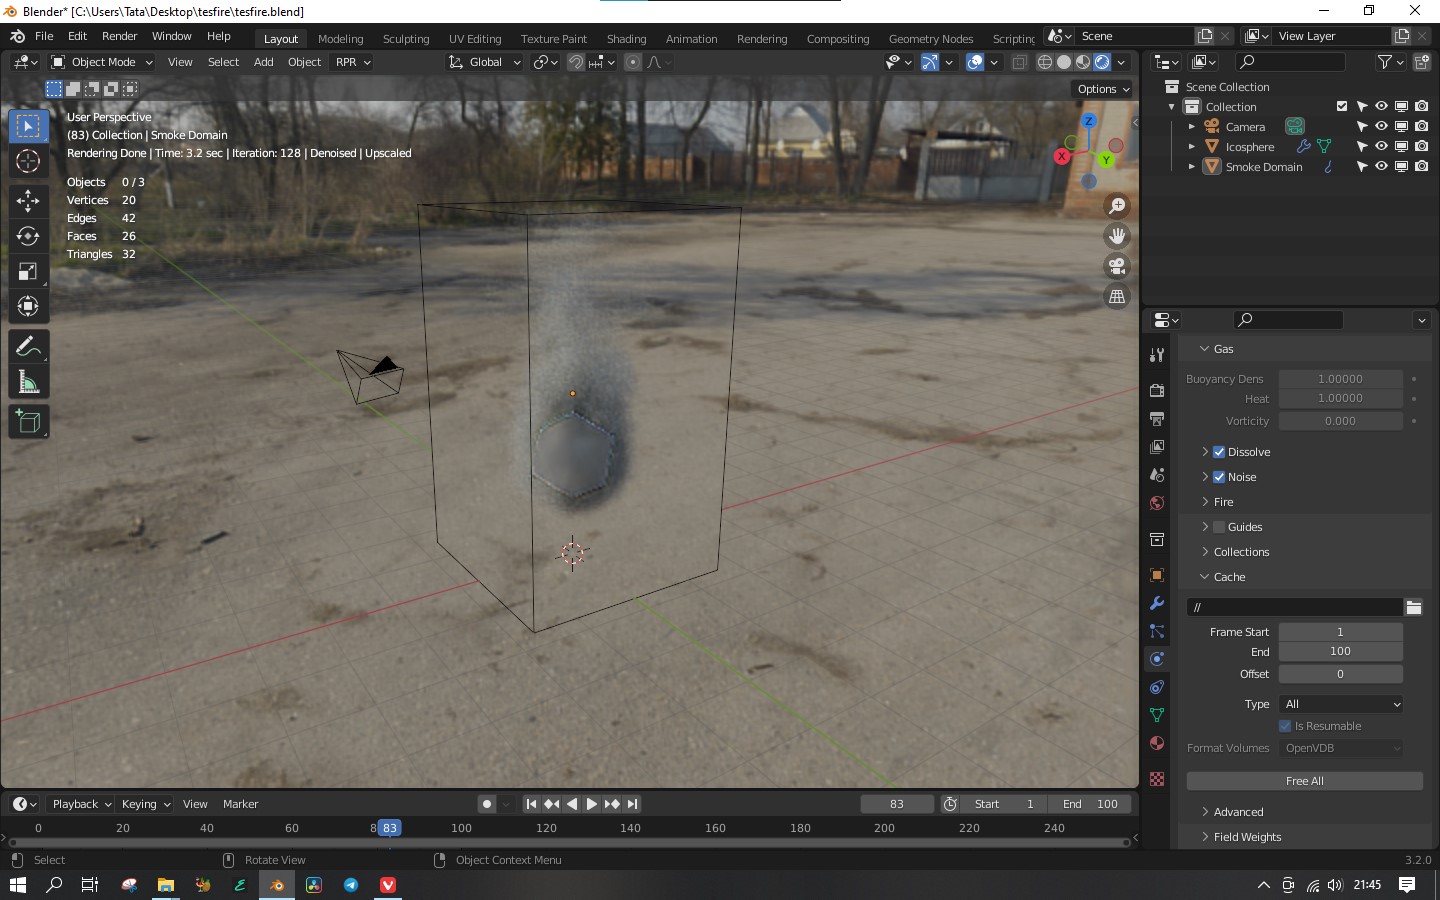Uncheck the Noise checkbox
The width and height of the screenshot is (1440, 900).
coord(1218,477)
